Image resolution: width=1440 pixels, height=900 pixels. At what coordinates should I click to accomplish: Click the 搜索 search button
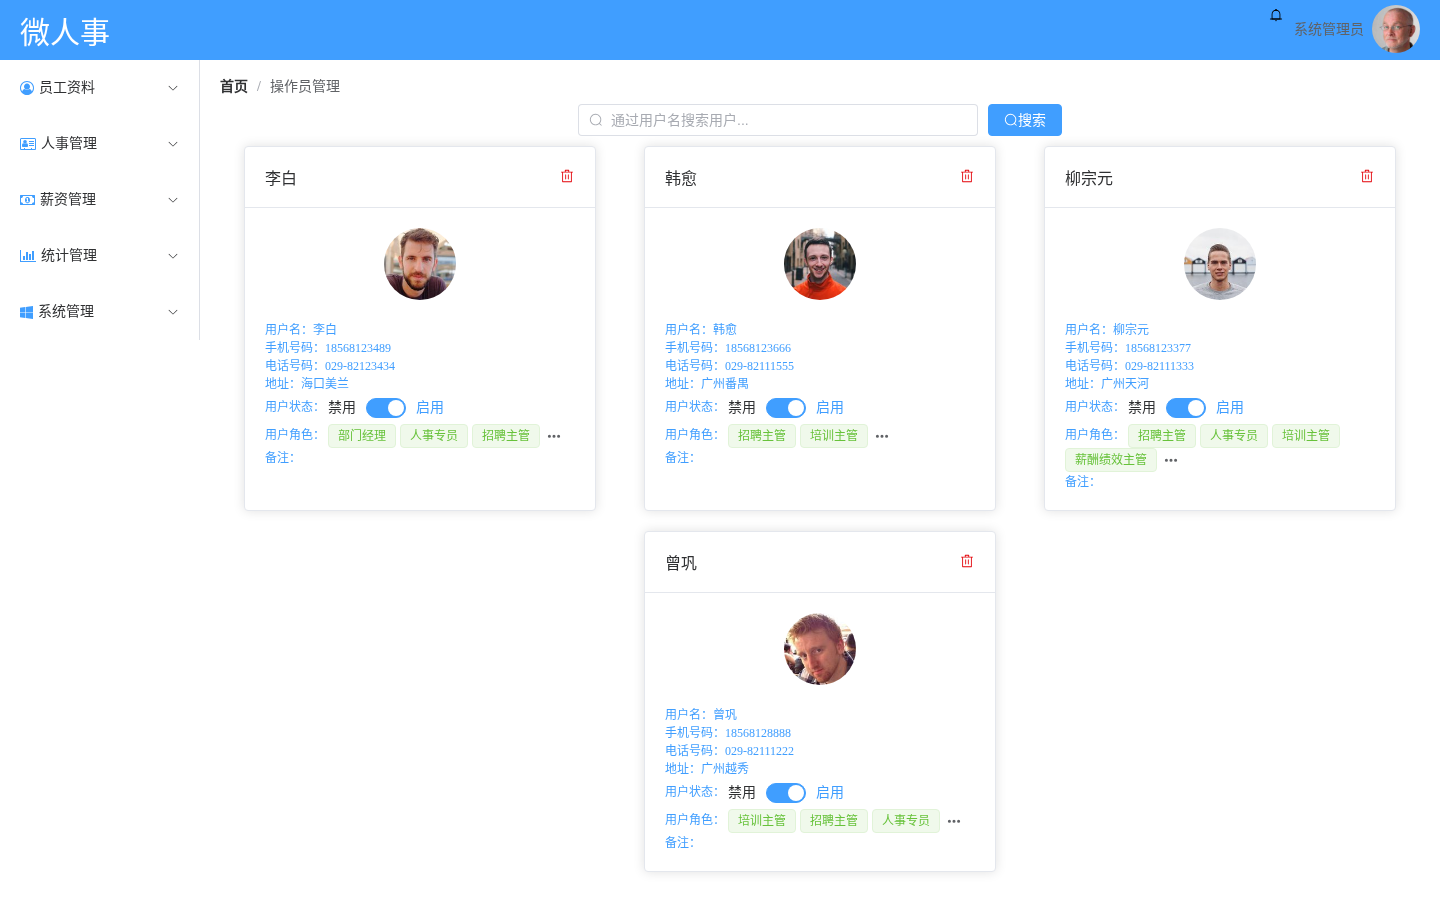tap(1025, 120)
